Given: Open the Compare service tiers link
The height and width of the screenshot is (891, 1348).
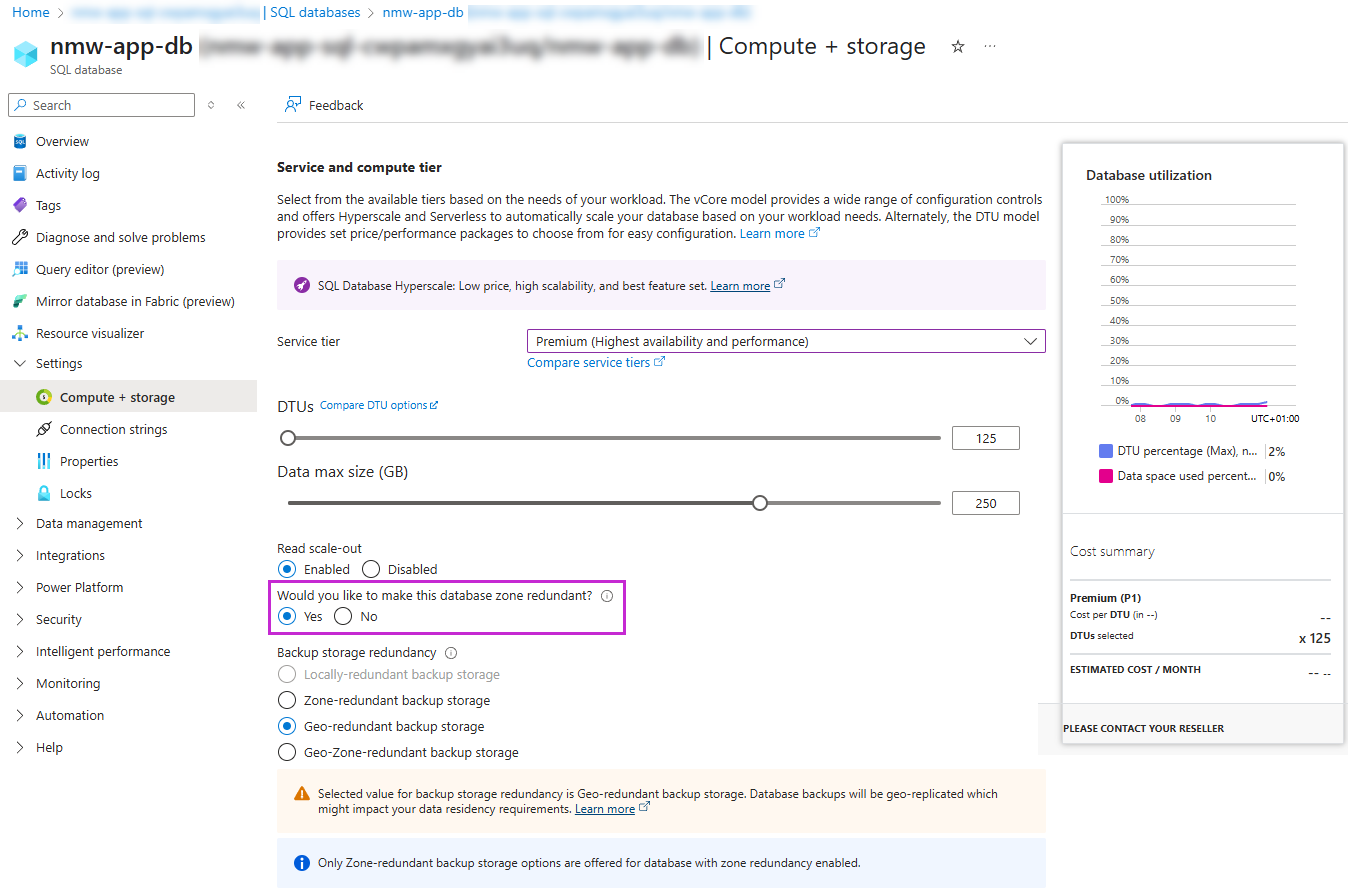Looking at the screenshot, I should coord(589,361).
